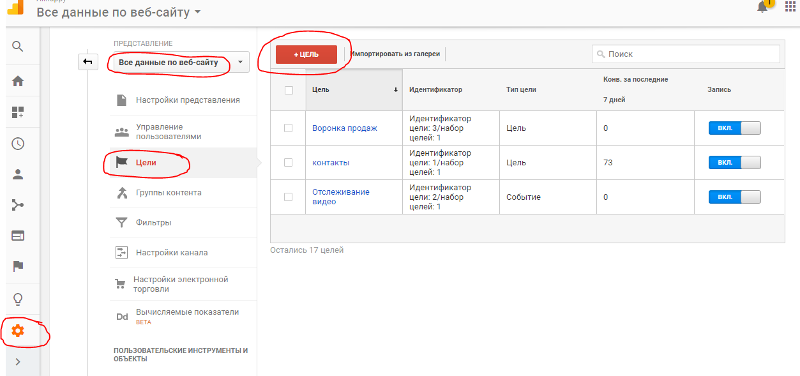Viewport: 800px width, 376px height.
Task: Open Настройки представления menu item
Action: tap(188, 100)
